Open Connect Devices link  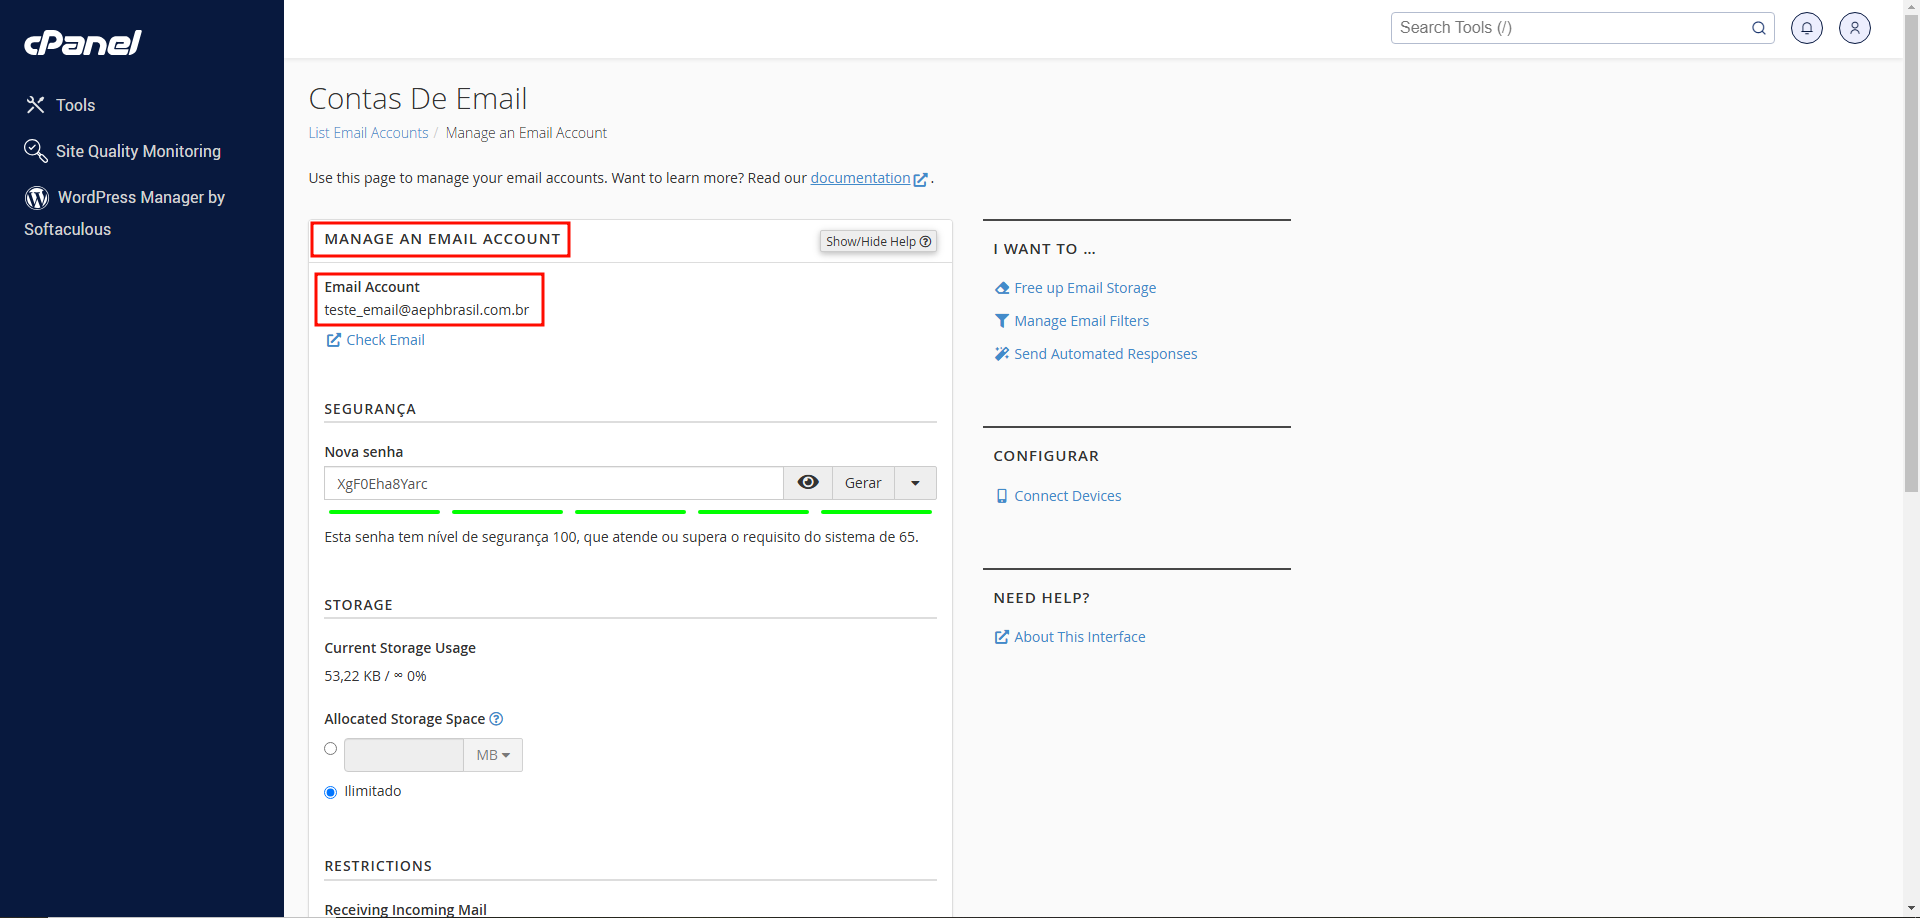[x=1068, y=496]
